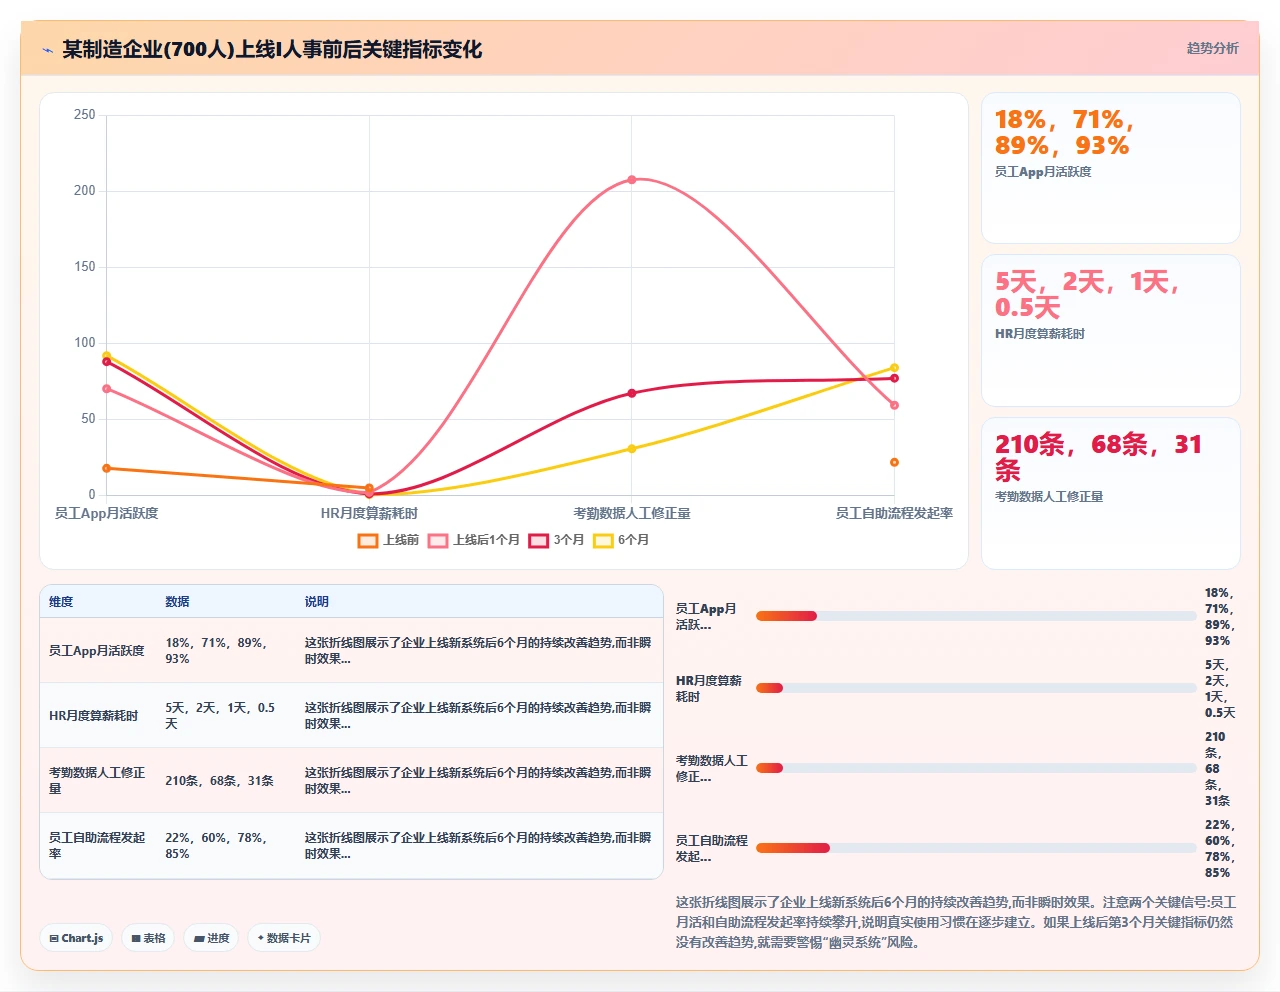Open the 员工App月活跃度 stat card

click(1111, 168)
